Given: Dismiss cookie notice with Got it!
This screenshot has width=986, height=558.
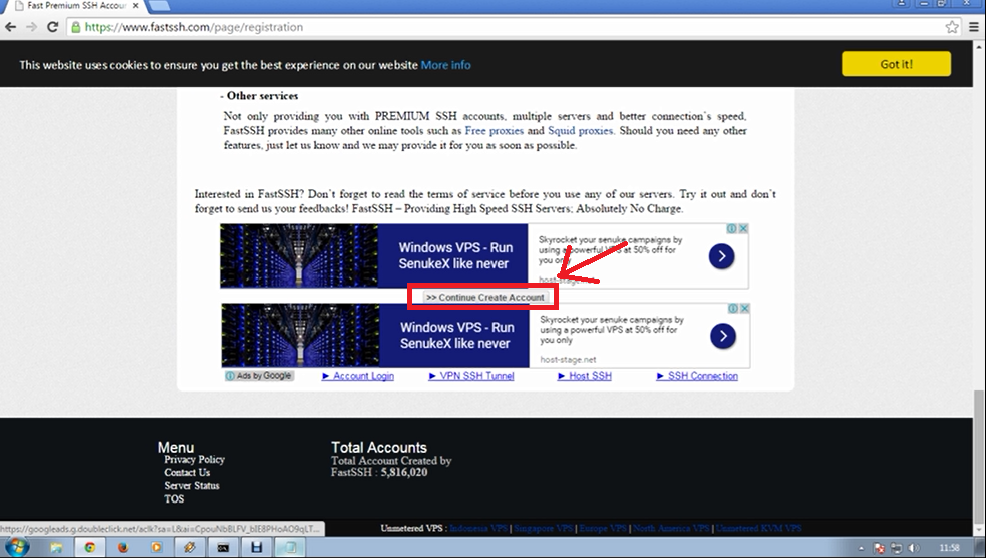Looking at the screenshot, I should tap(896, 64).
